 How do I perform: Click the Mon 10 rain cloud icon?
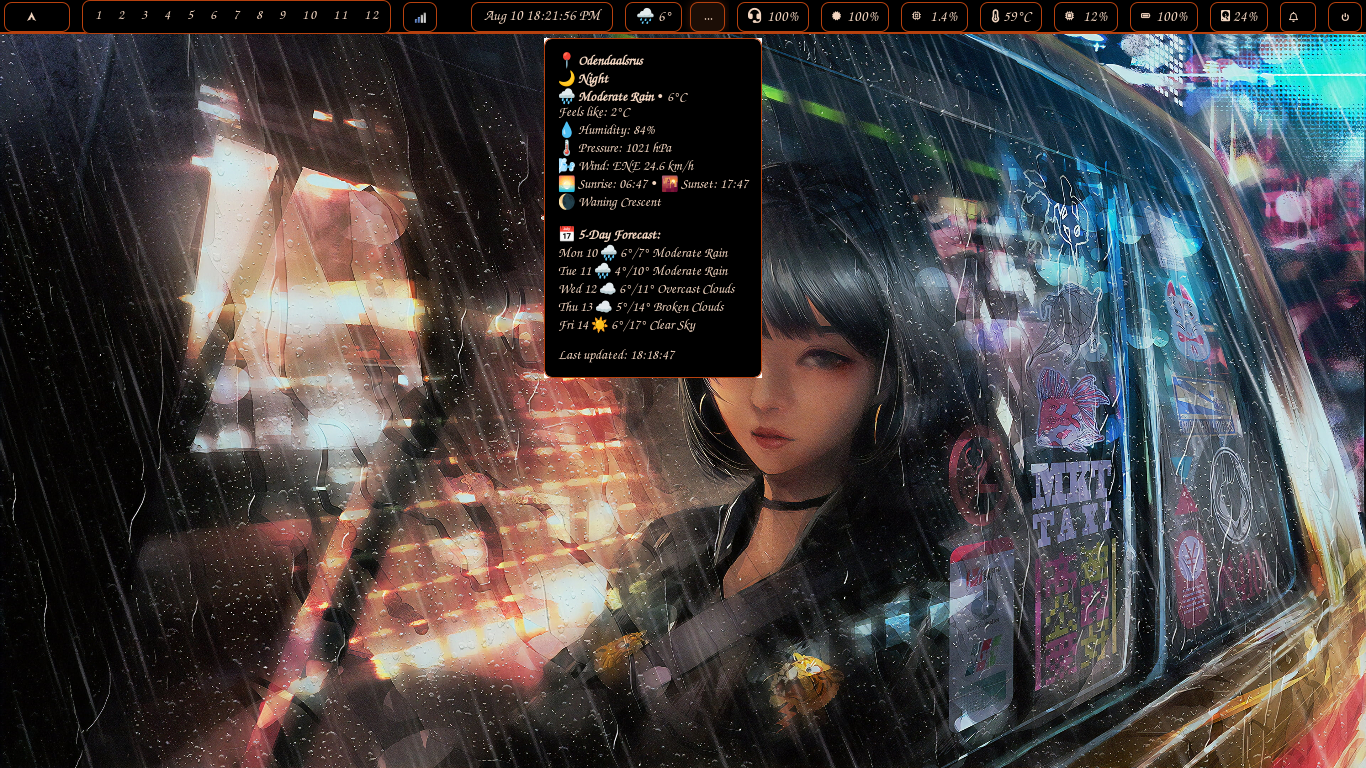(609, 253)
